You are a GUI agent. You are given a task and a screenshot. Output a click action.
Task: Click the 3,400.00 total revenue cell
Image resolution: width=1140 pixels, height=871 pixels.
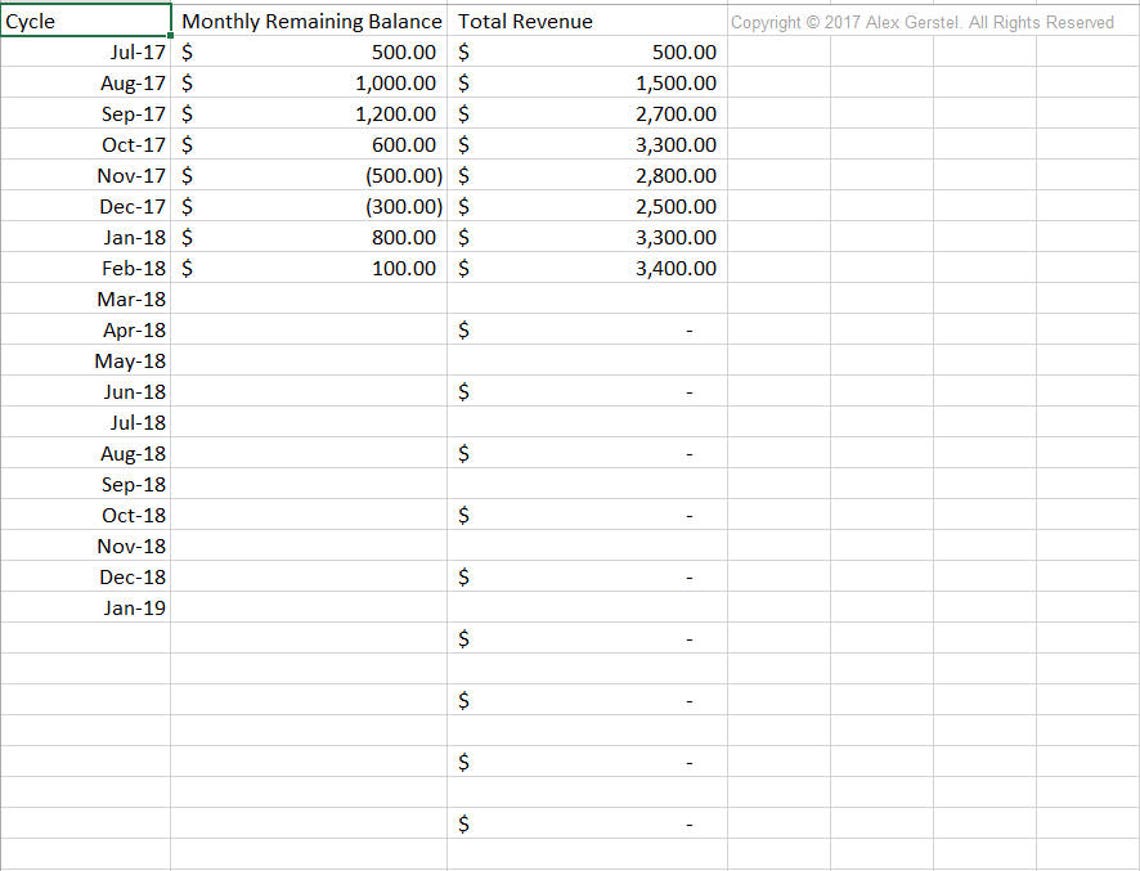pos(585,268)
